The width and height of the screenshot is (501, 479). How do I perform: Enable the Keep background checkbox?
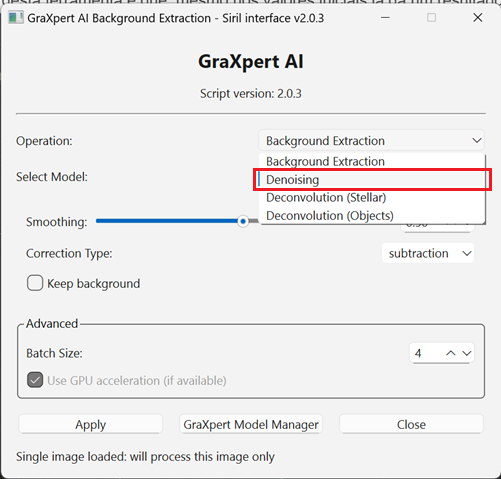35,283
